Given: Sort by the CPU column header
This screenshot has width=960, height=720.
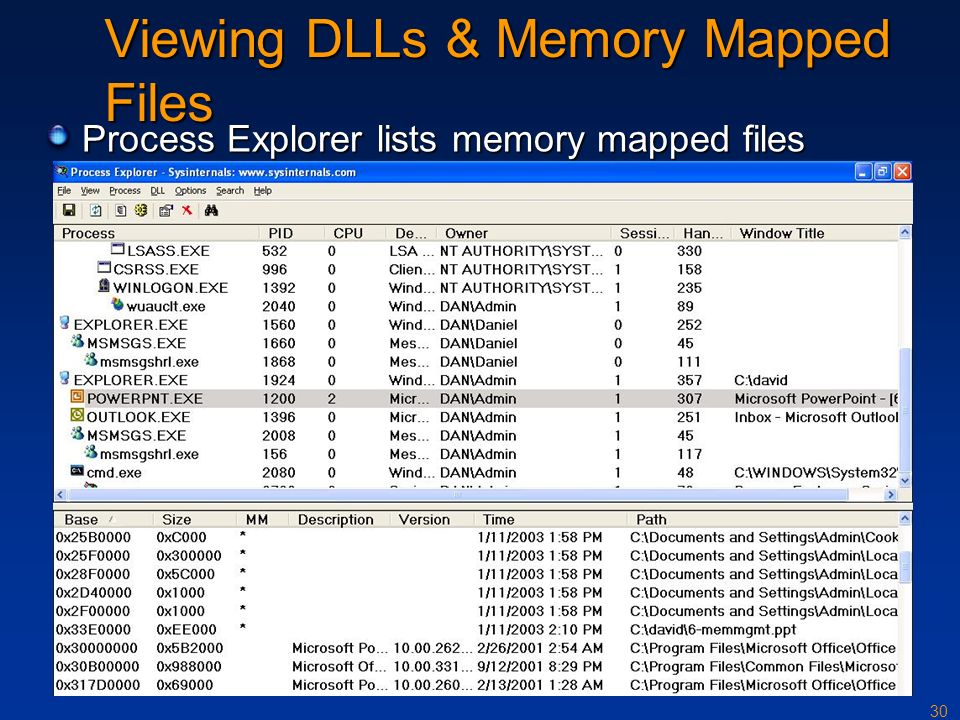Looking at the screenshot, I should pos(355,233).
